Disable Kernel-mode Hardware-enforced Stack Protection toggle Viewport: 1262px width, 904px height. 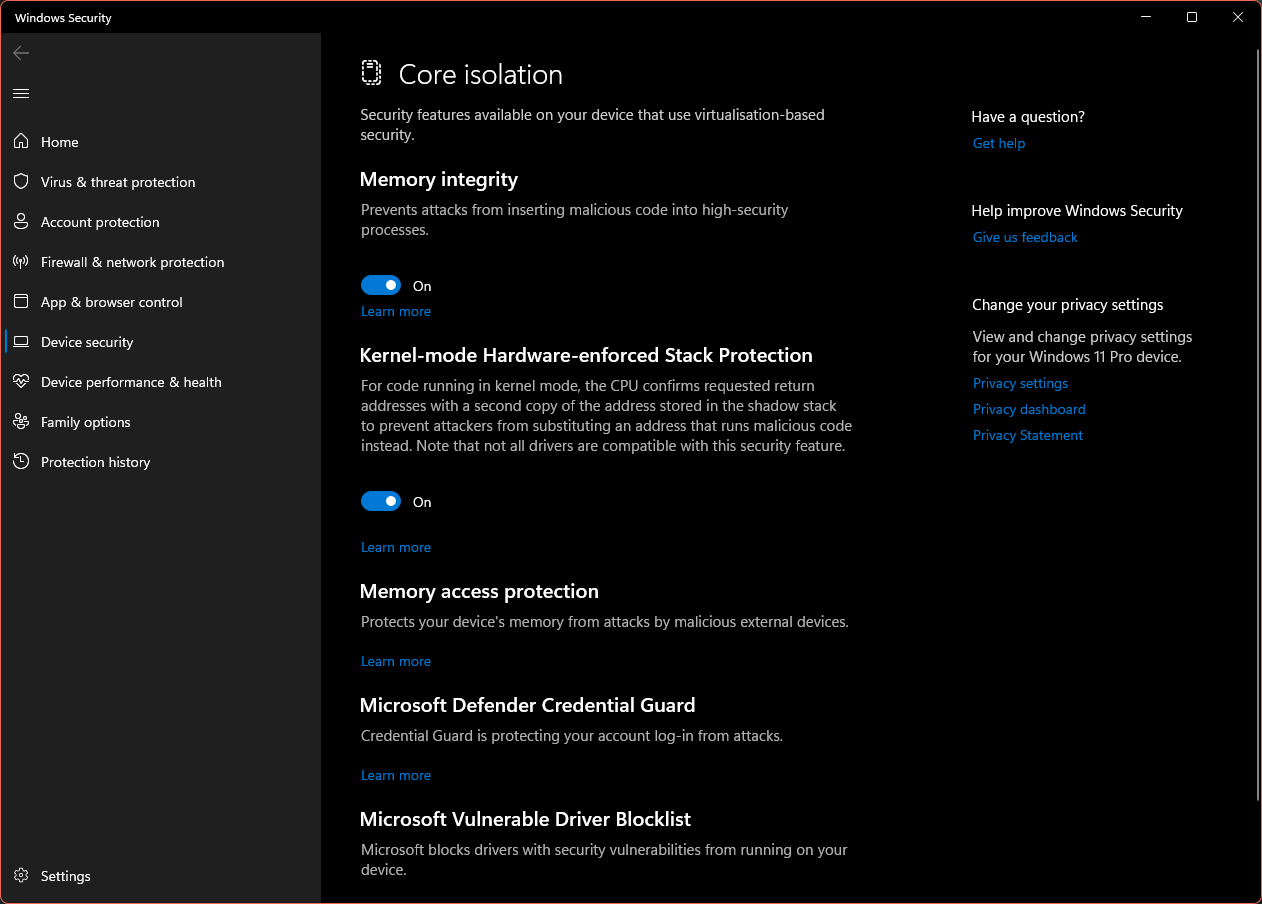(381, 502)
